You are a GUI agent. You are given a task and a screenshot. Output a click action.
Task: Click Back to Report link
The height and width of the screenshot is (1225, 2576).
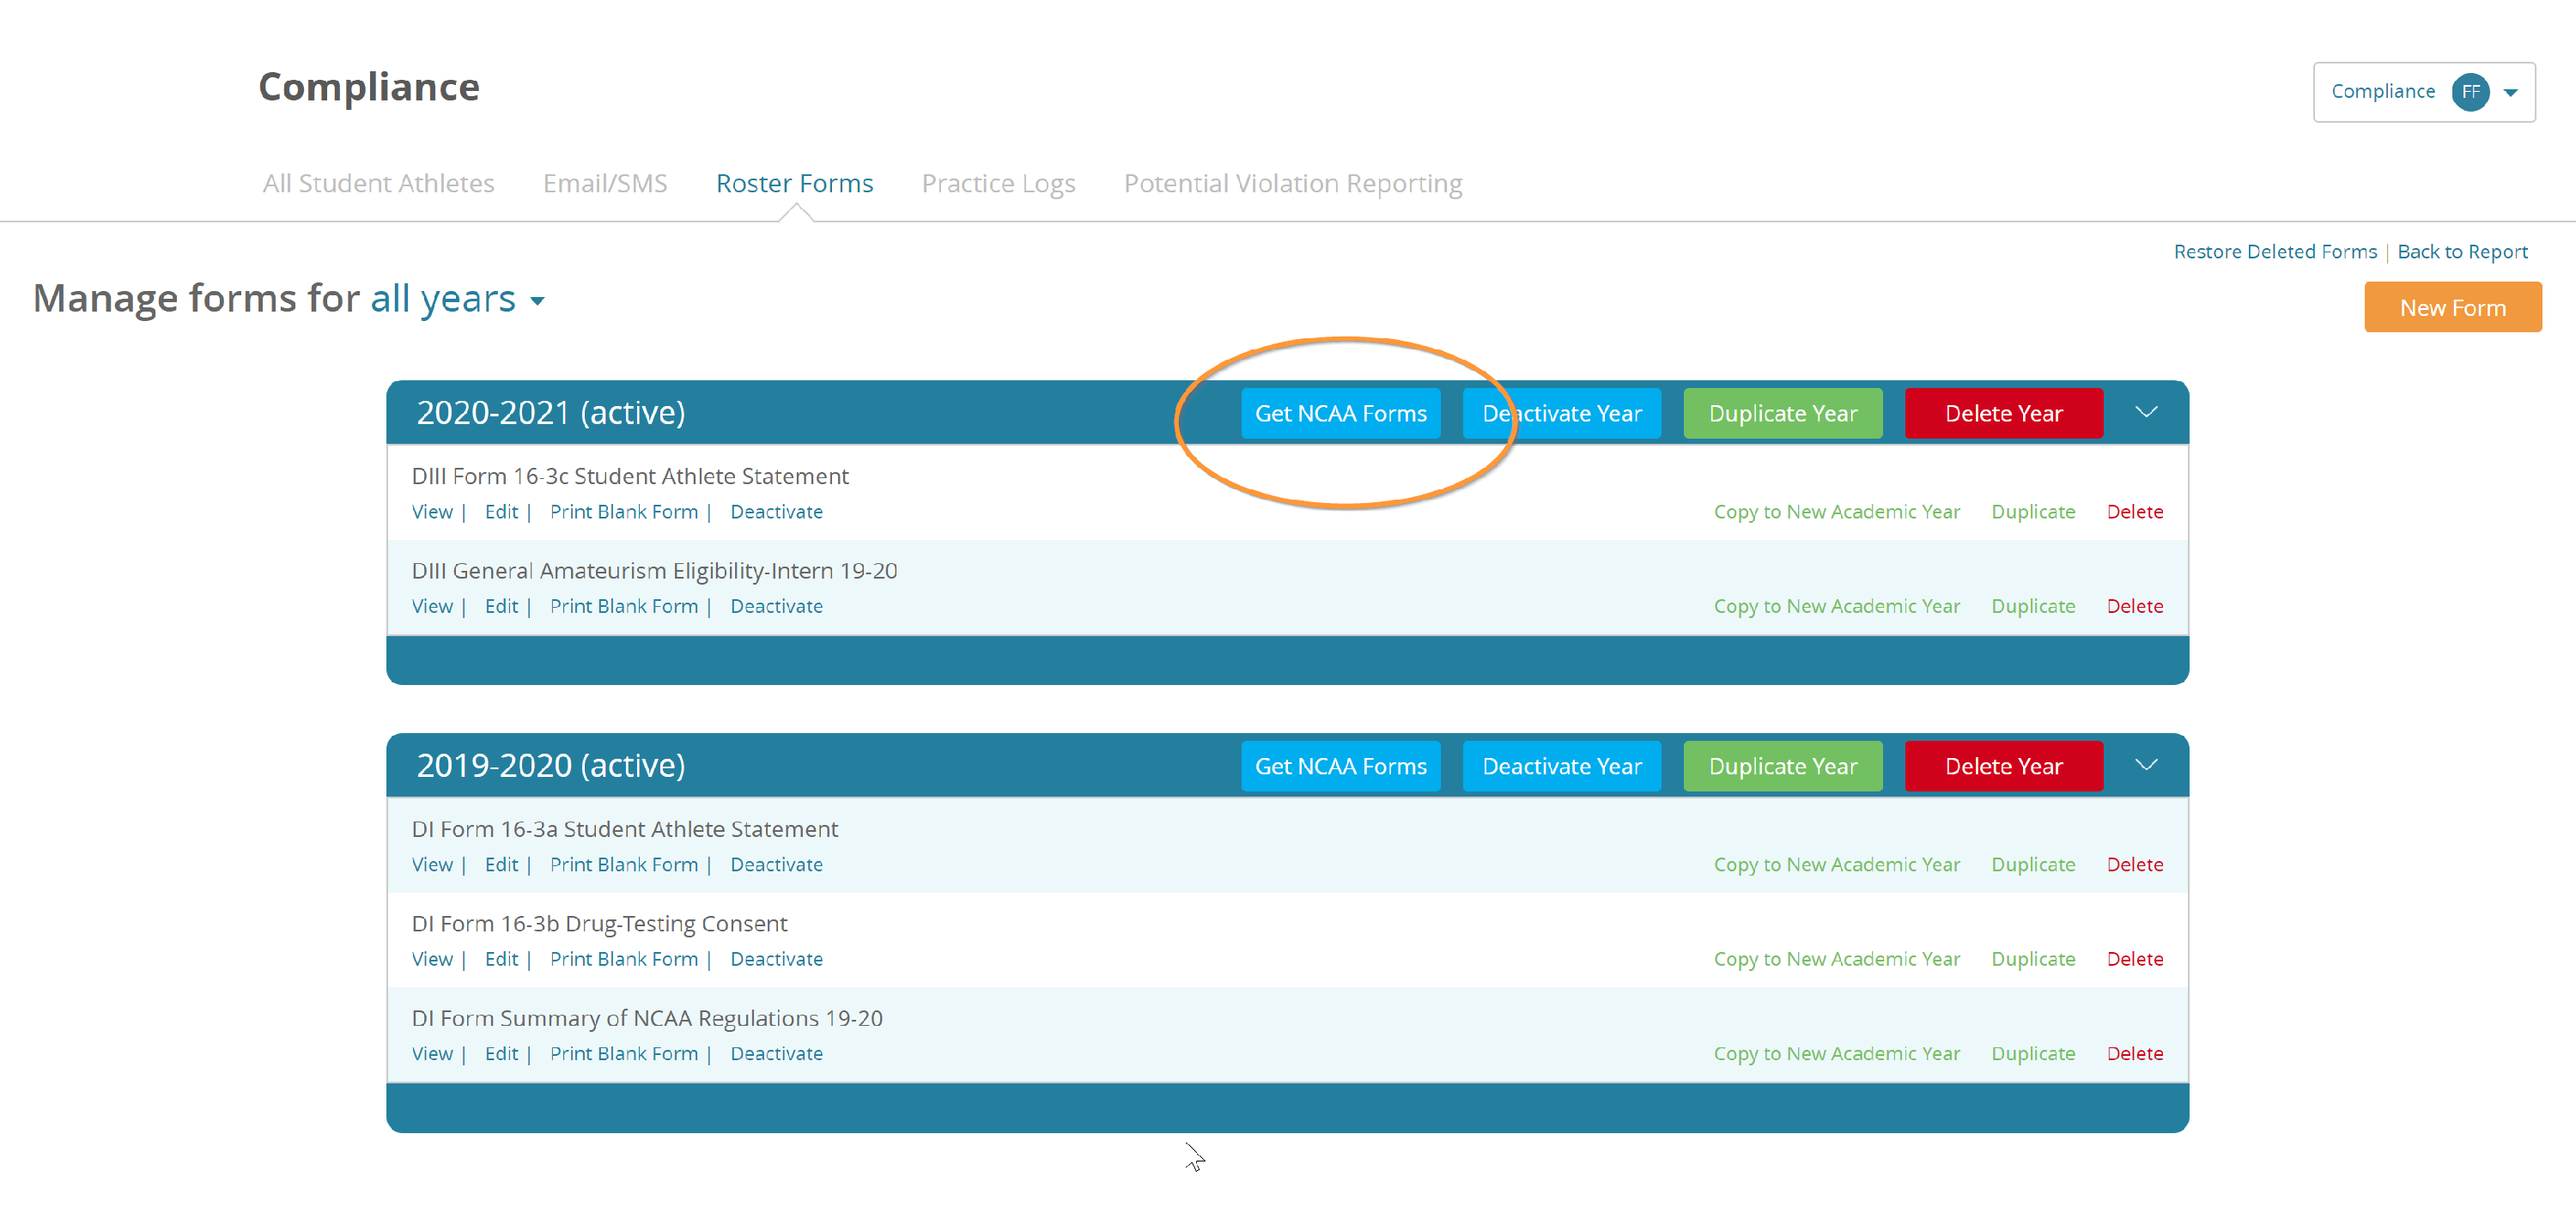[x=2461, y=252]
